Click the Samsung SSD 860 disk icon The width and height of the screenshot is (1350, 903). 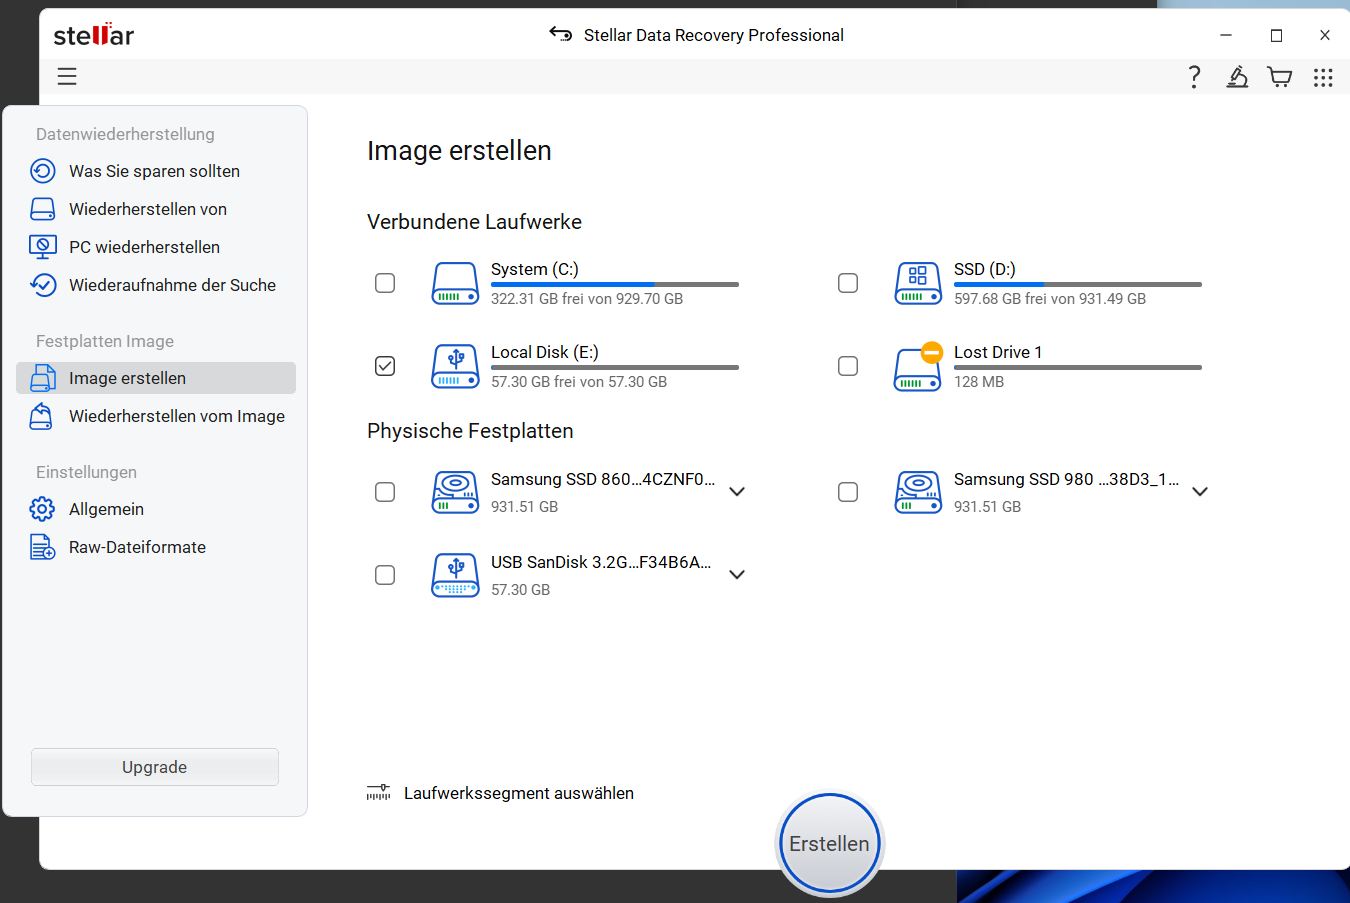[455, 492]
